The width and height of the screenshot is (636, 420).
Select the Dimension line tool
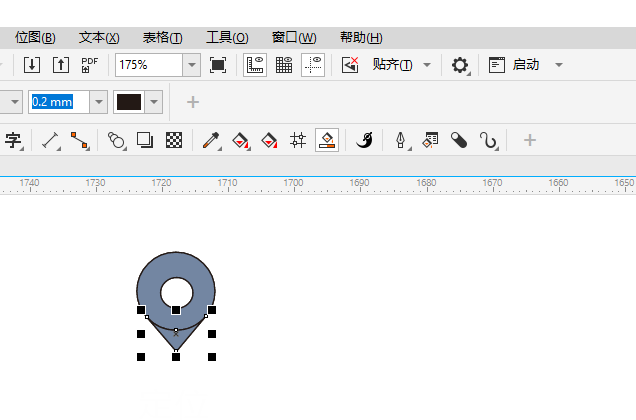[x=51, y=140]
